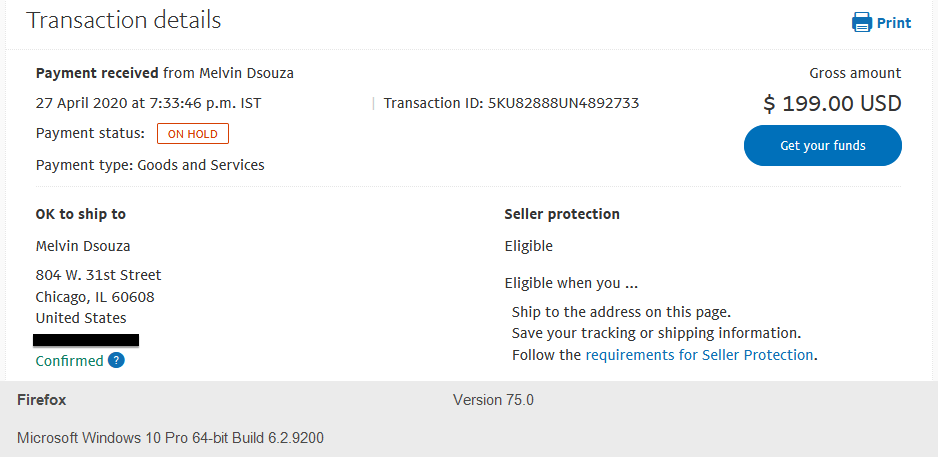Click the printer icon
Image resolution: width=938 pixels, height=457 pixels.
tap(861, 22)
